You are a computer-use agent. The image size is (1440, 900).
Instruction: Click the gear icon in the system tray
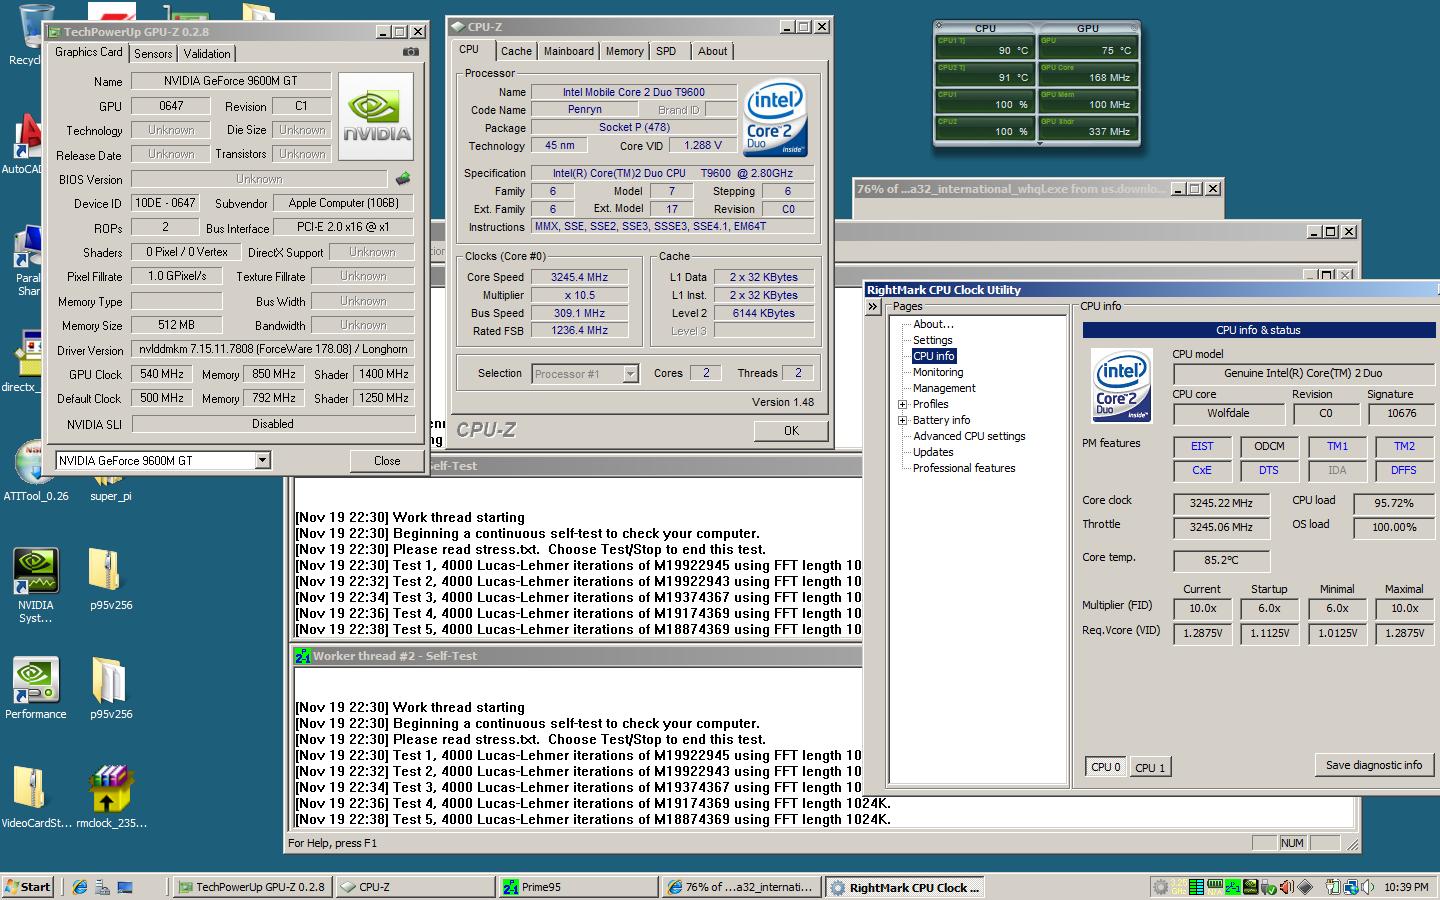[1161, 887]
